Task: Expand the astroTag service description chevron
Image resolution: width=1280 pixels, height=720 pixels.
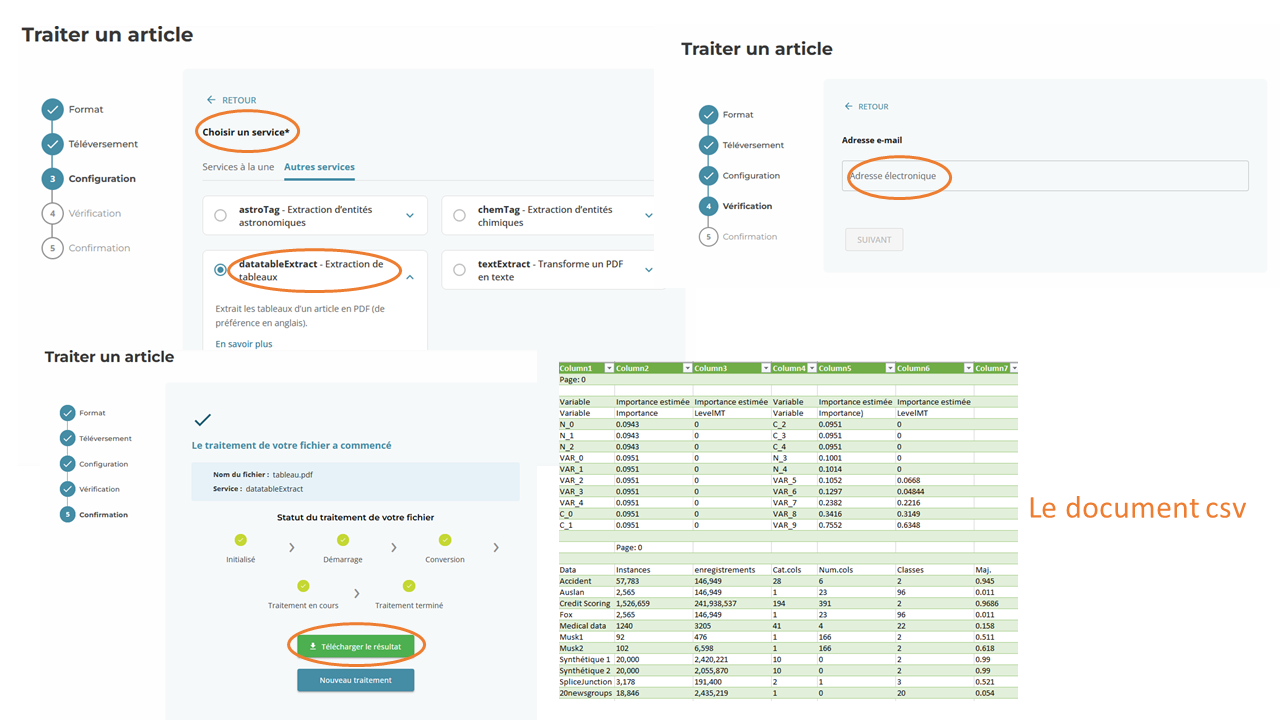Action: coord(410,215)
